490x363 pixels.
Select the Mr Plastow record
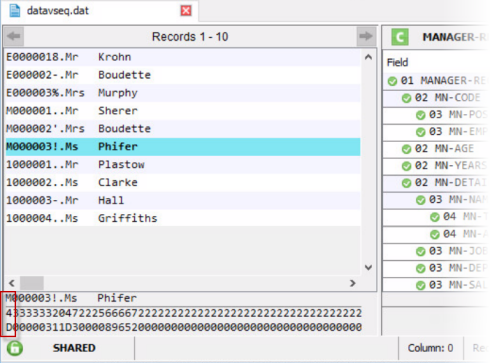183,165
